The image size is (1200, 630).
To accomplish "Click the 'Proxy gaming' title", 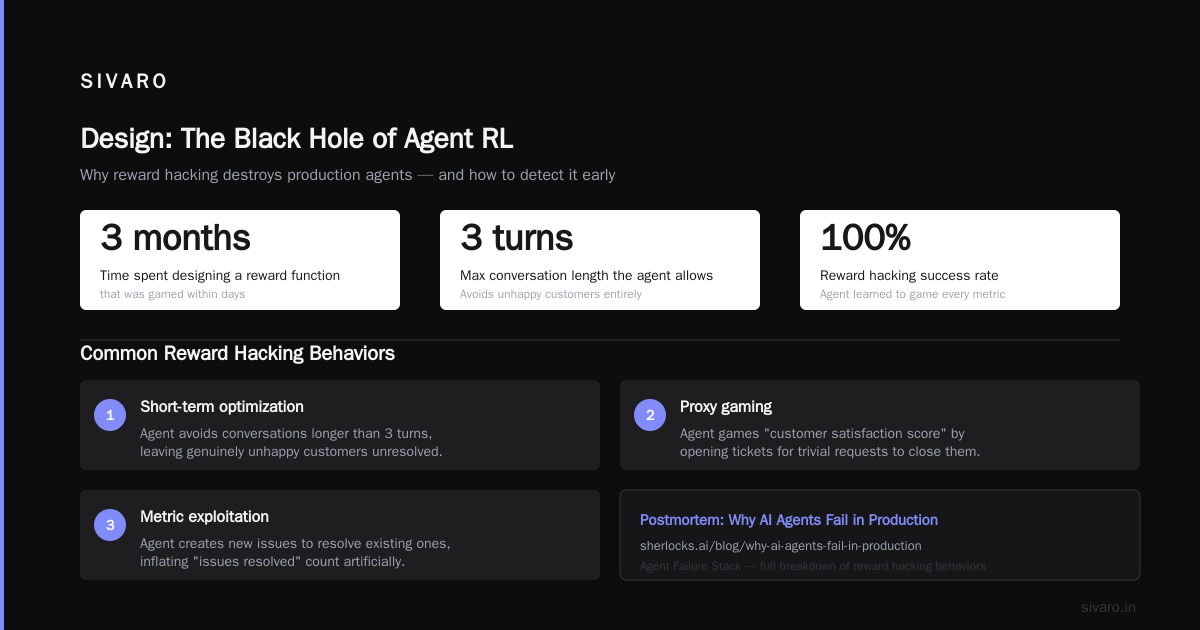I will click(726, 407).
